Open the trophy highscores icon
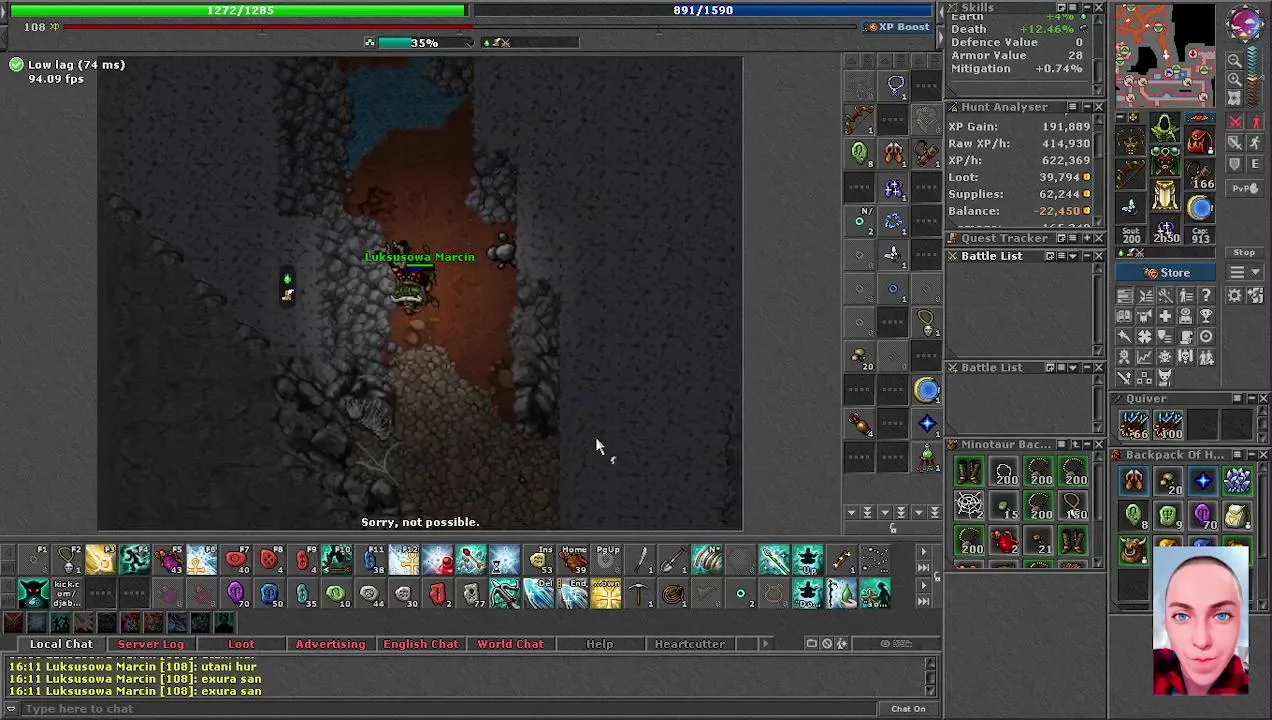 (x=1206, y=316)
